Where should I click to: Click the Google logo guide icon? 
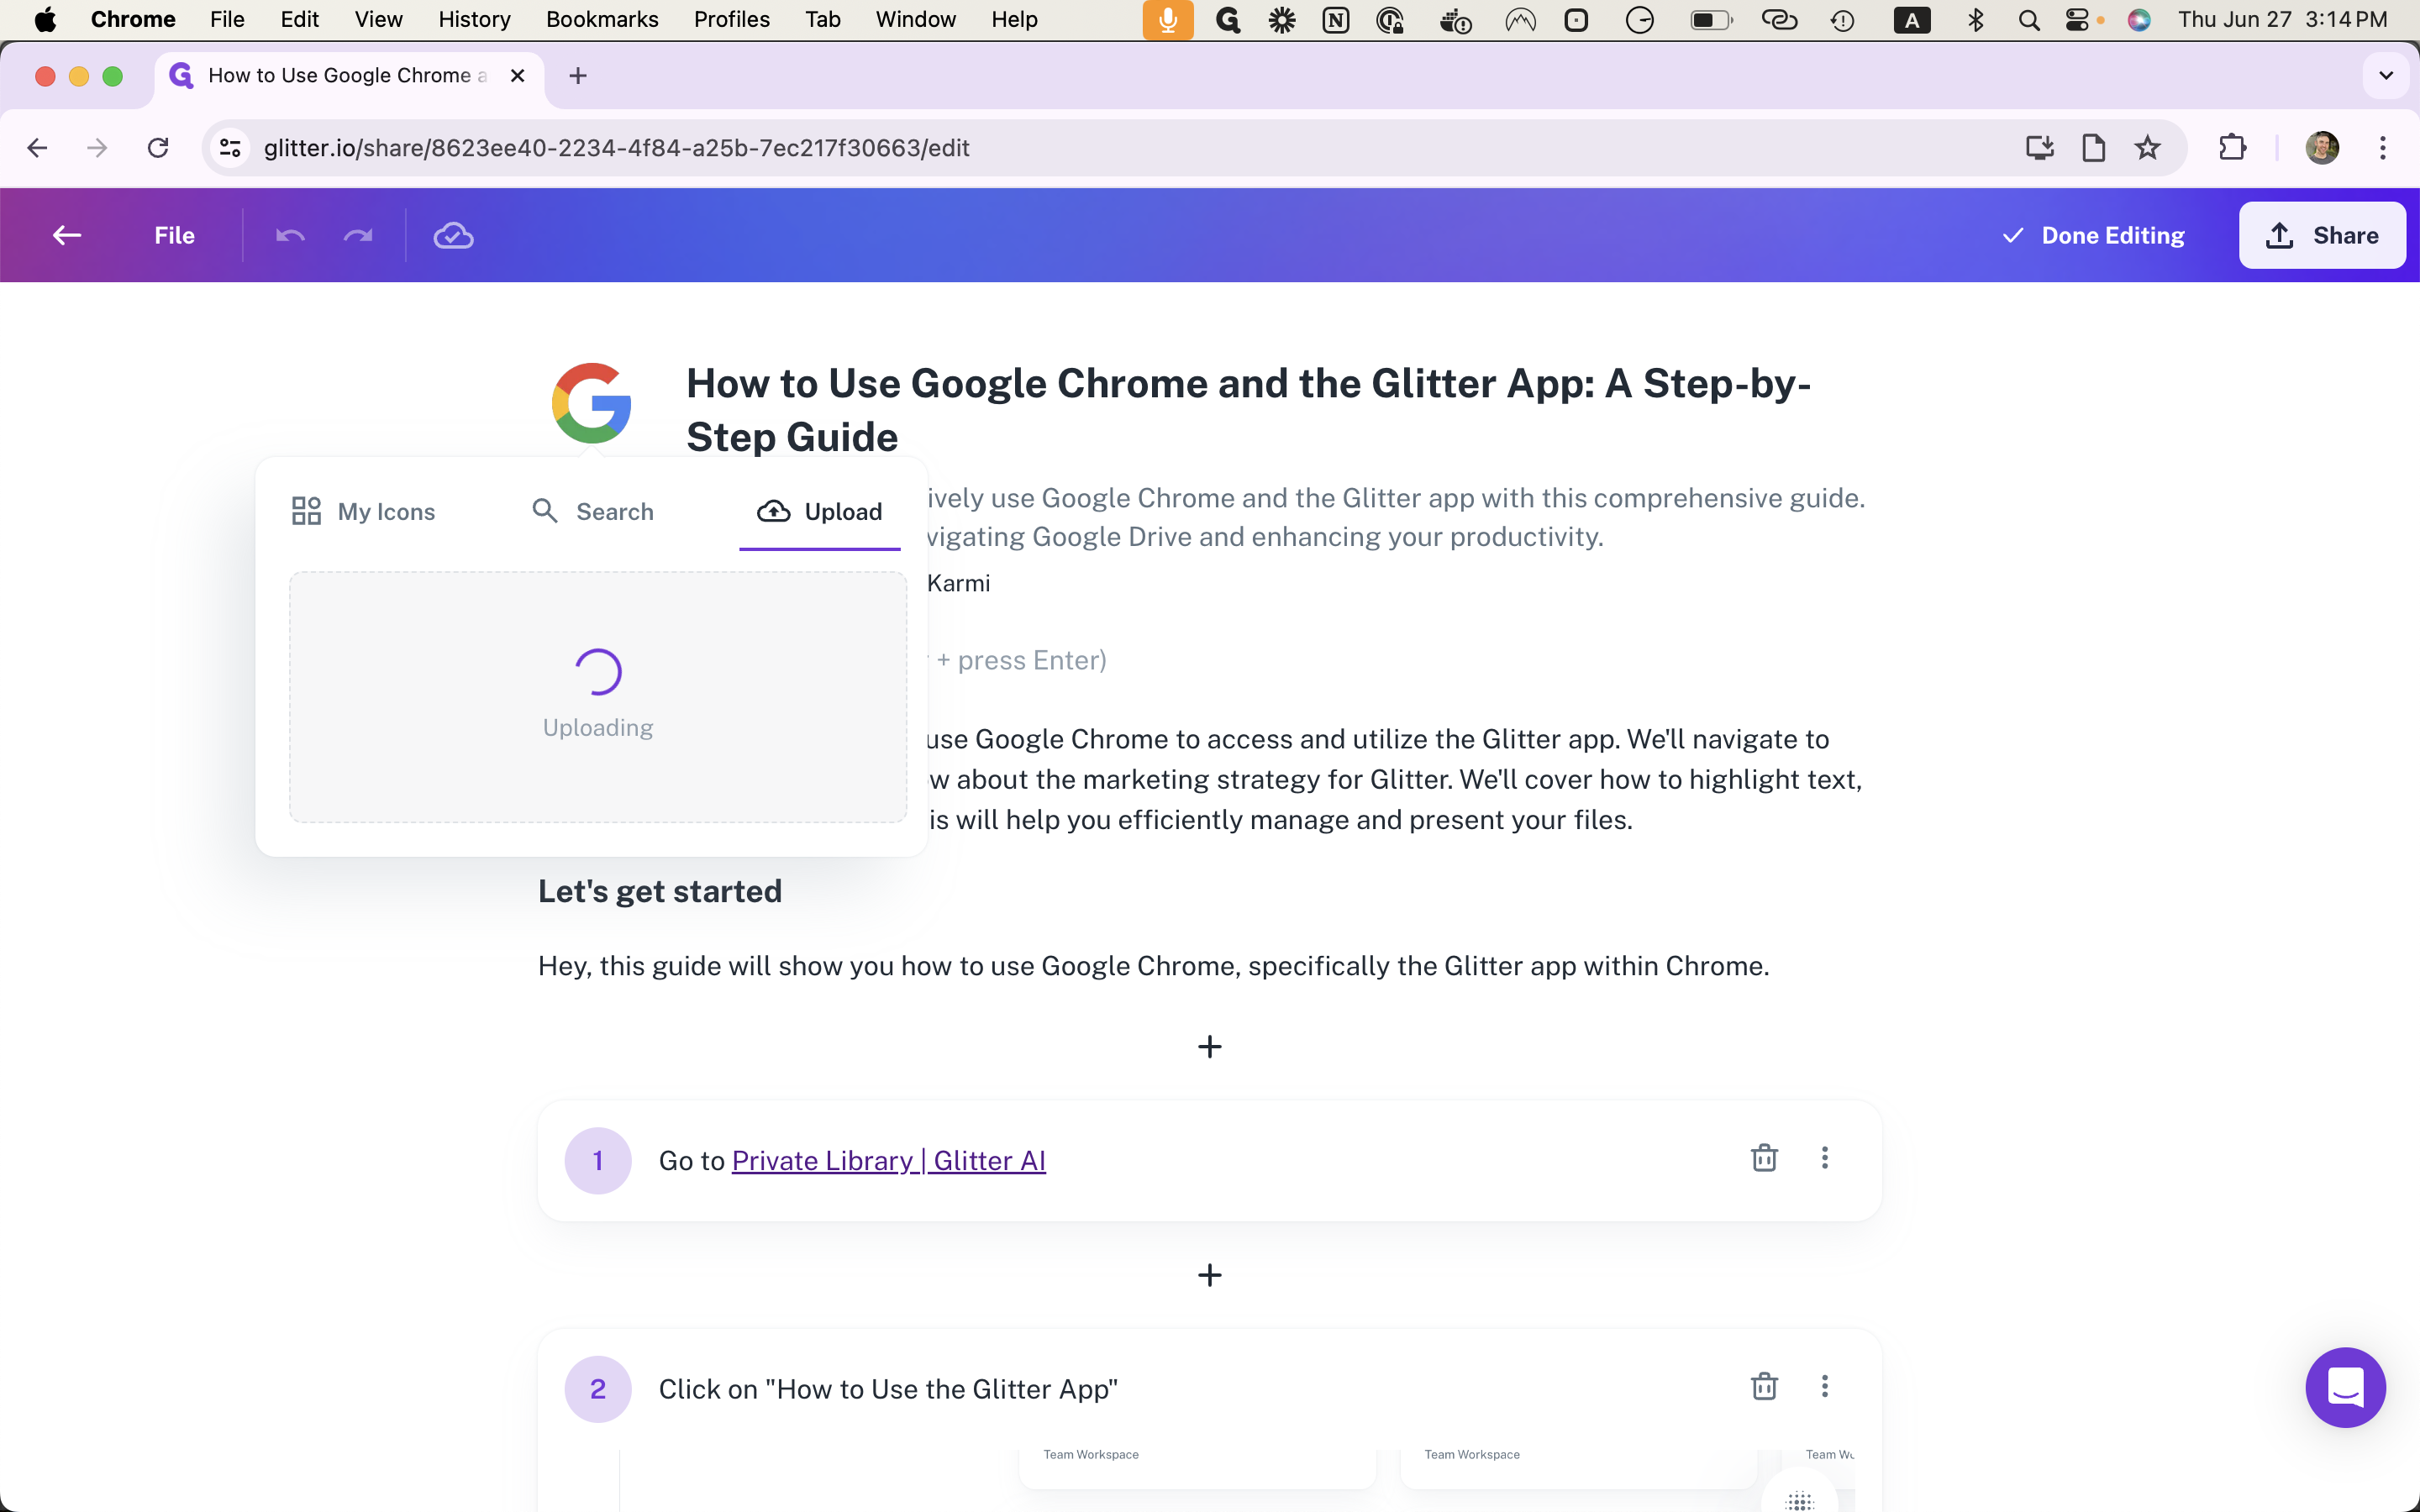592,403
